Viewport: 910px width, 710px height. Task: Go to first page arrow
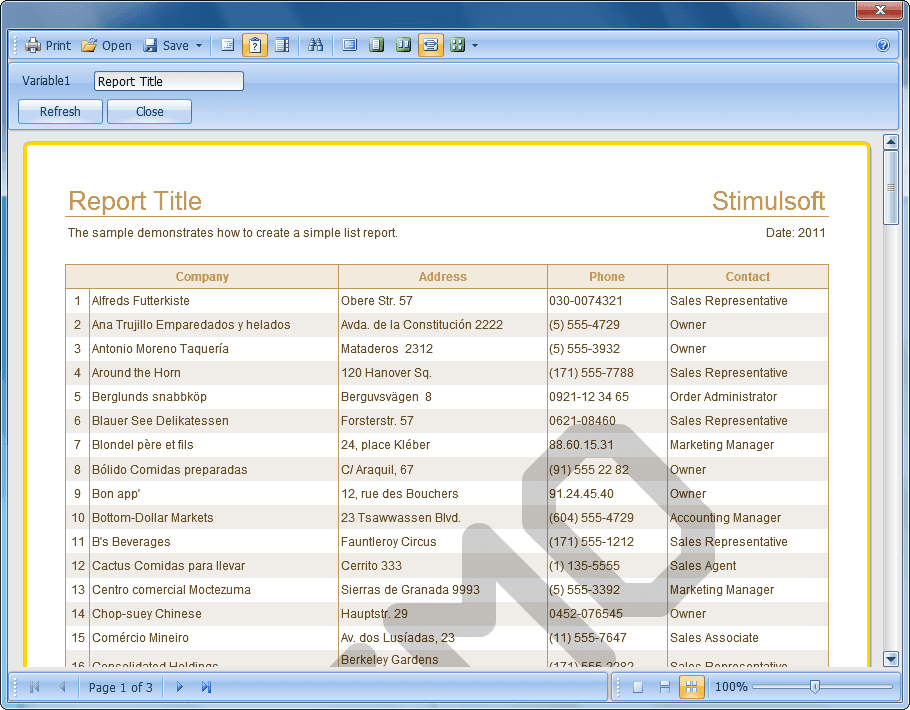point(34,687)
